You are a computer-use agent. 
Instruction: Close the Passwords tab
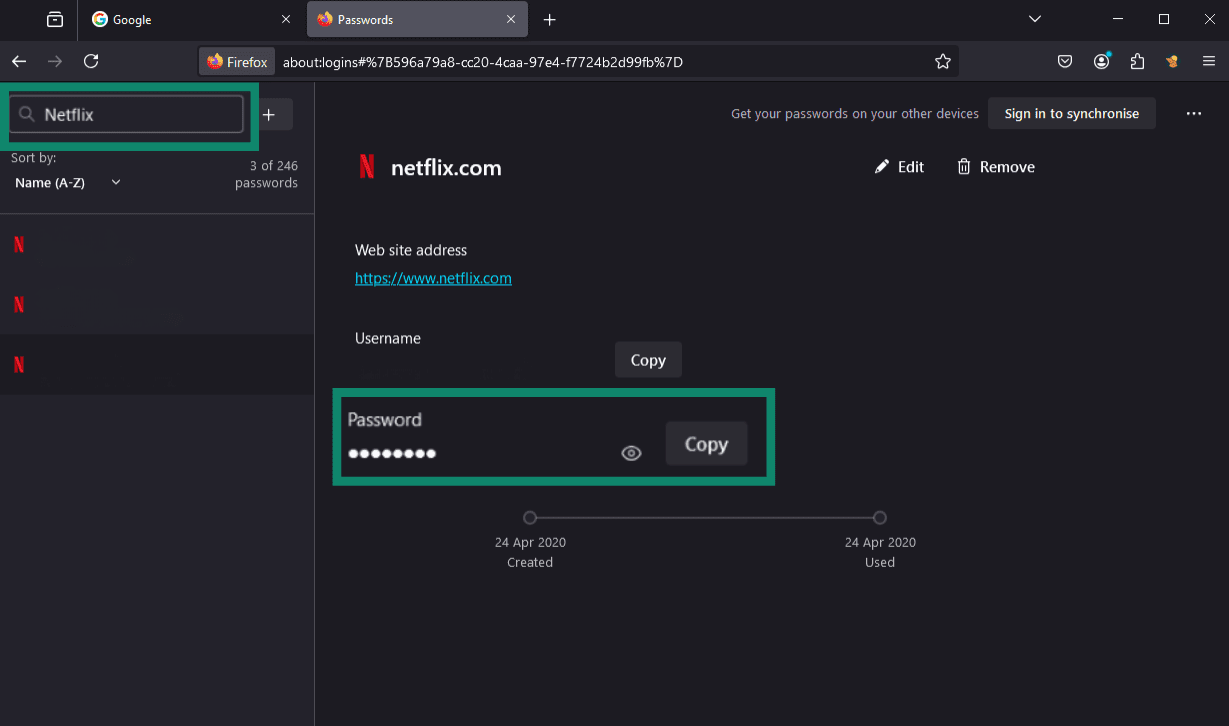pos(511,19)
